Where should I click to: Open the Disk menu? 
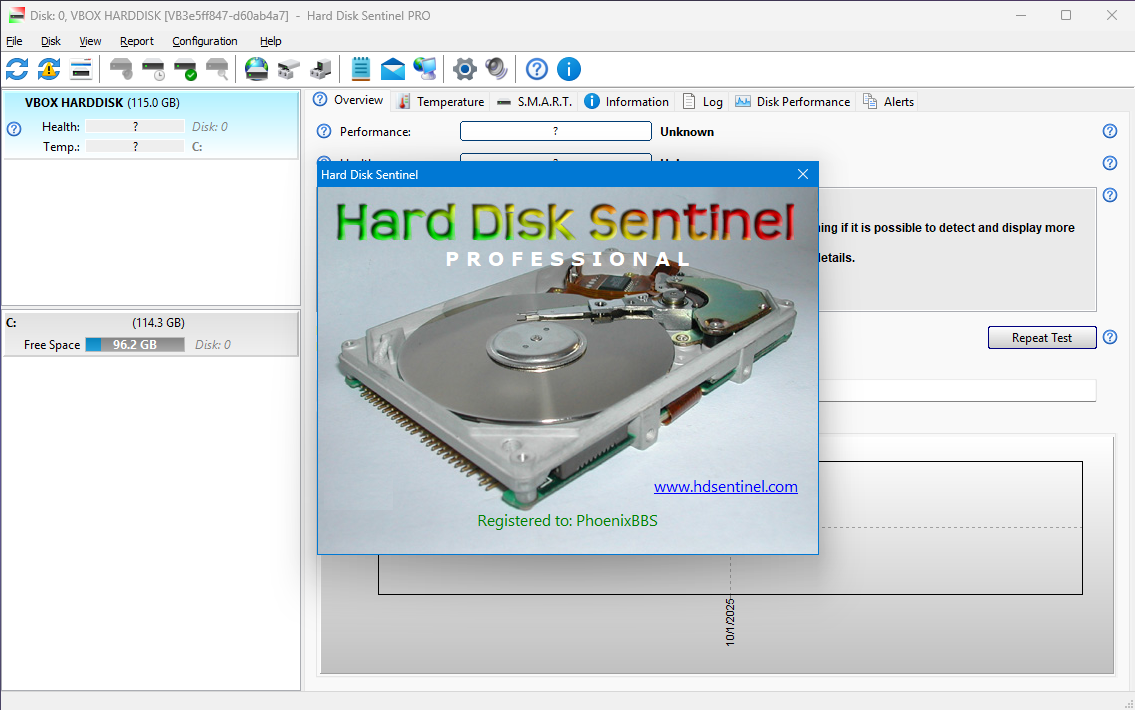pos(51,41)
